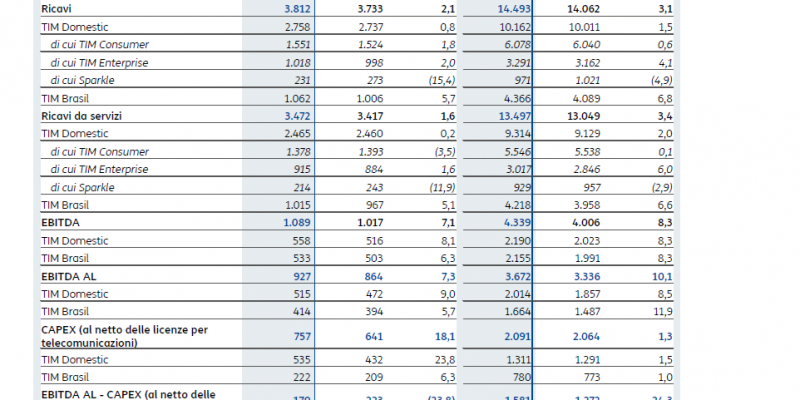Click the "Ricavi da servizi" row label
800x400 pixels.
[x=82, y=116]
